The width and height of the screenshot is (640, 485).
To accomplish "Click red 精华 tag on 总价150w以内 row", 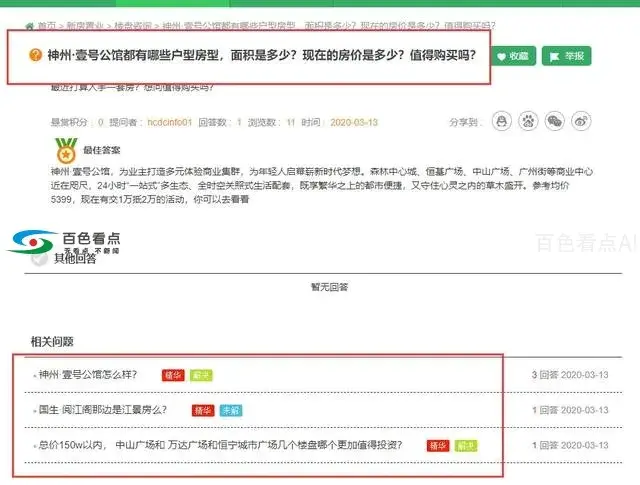I will pyautogui.click(x=438, y=446).
